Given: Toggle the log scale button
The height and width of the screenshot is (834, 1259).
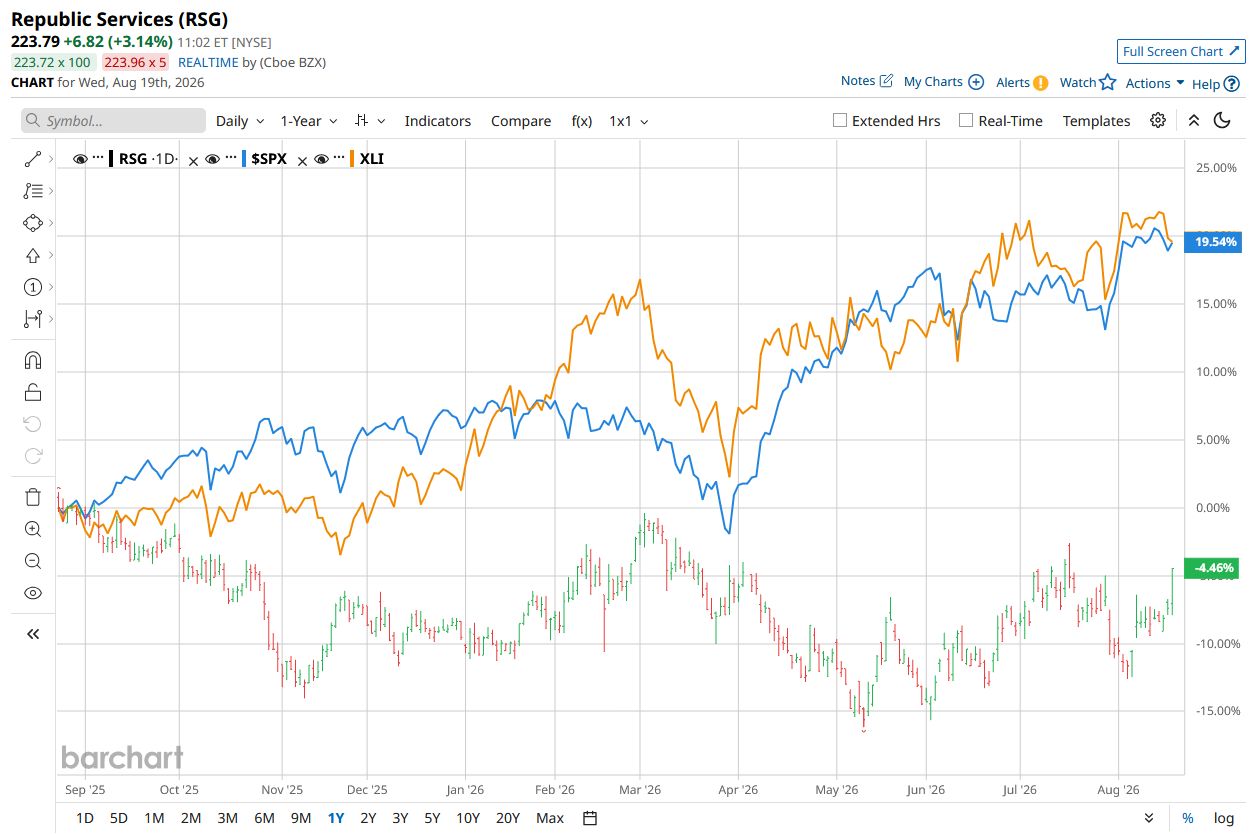Looking at the screenshot, I should (x=1224, y=818).
